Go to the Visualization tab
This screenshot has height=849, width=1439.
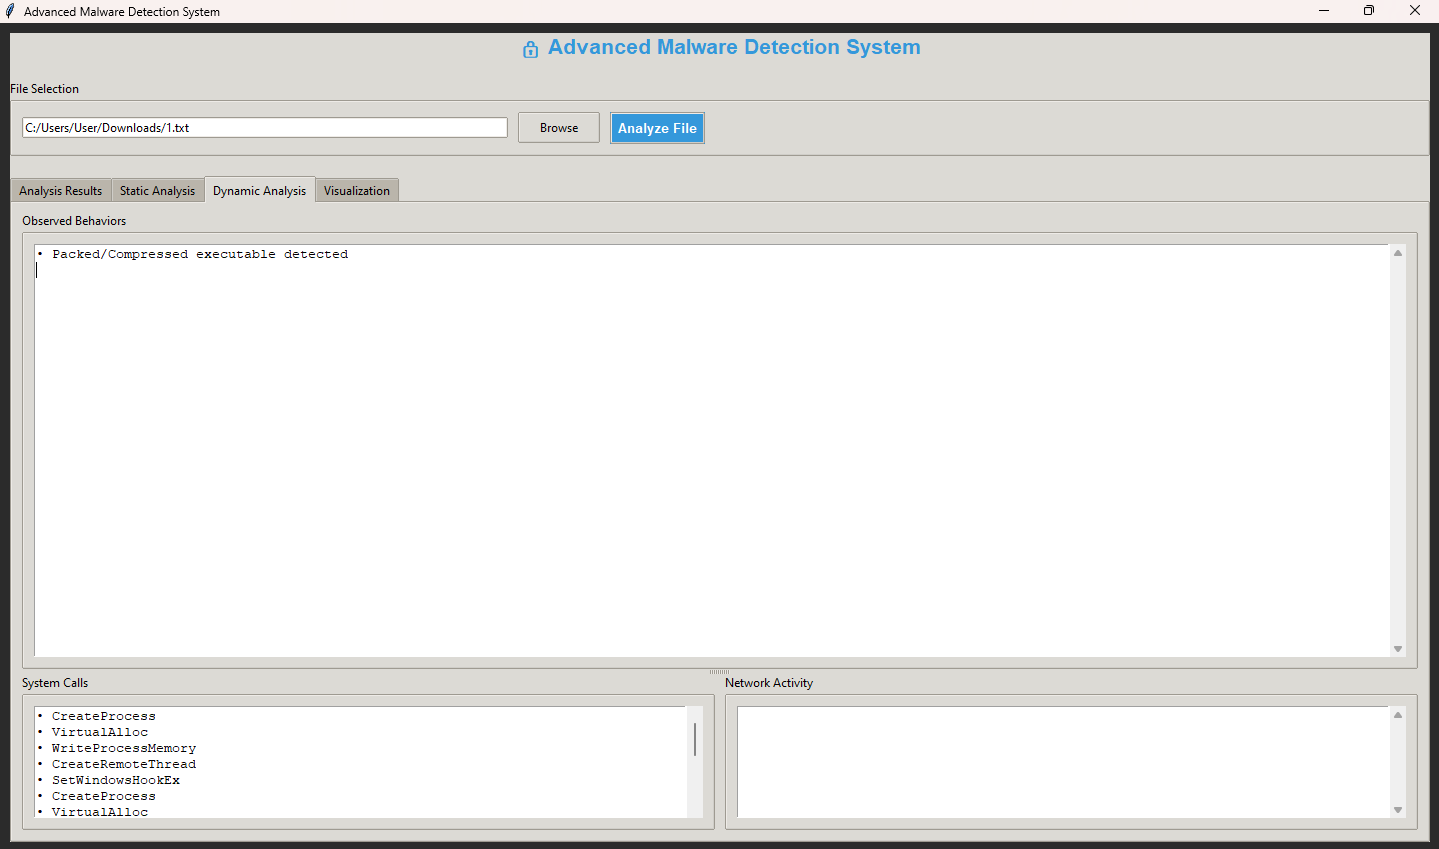pyautogui.click(x=357, y=191)
